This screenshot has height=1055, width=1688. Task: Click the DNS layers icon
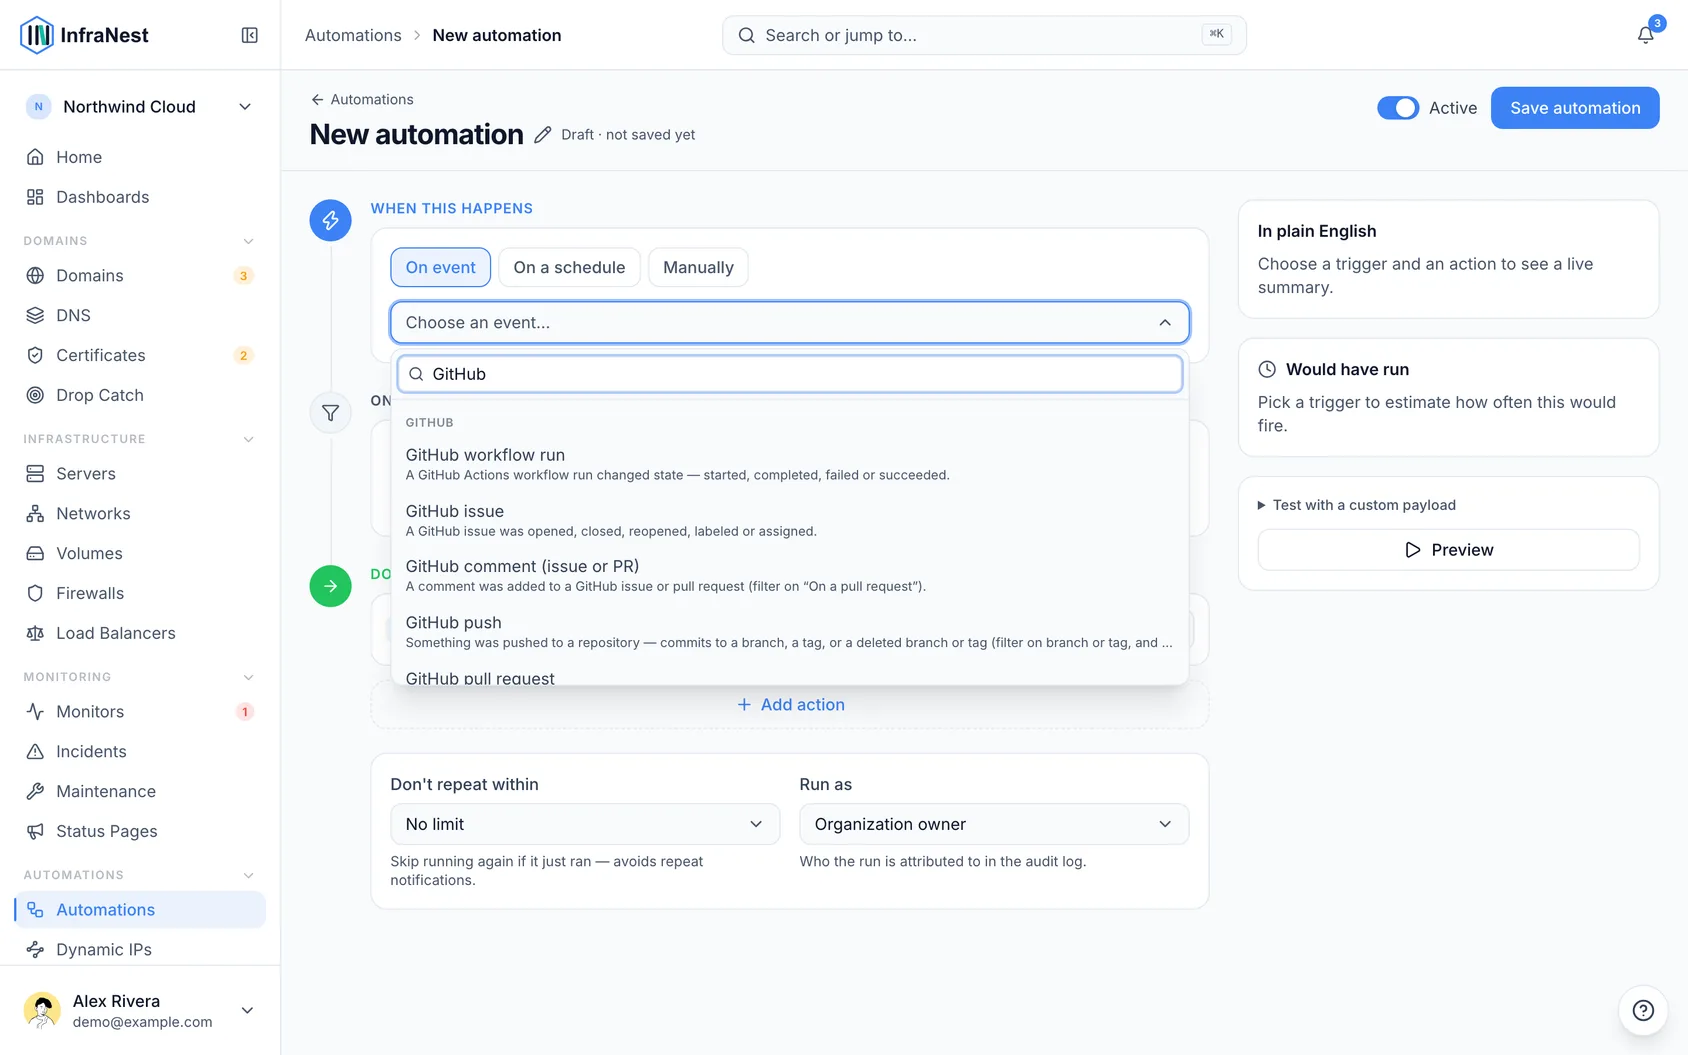(35, 315)
